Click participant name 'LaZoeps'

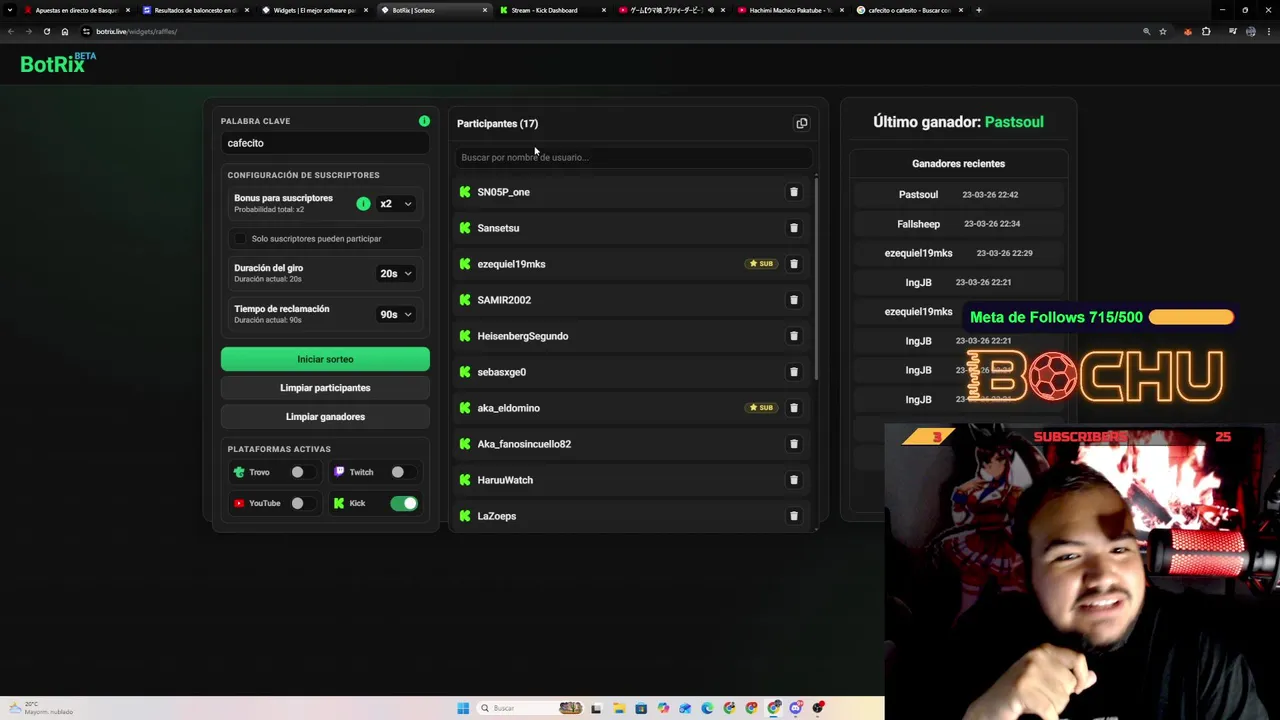point(496,516)
